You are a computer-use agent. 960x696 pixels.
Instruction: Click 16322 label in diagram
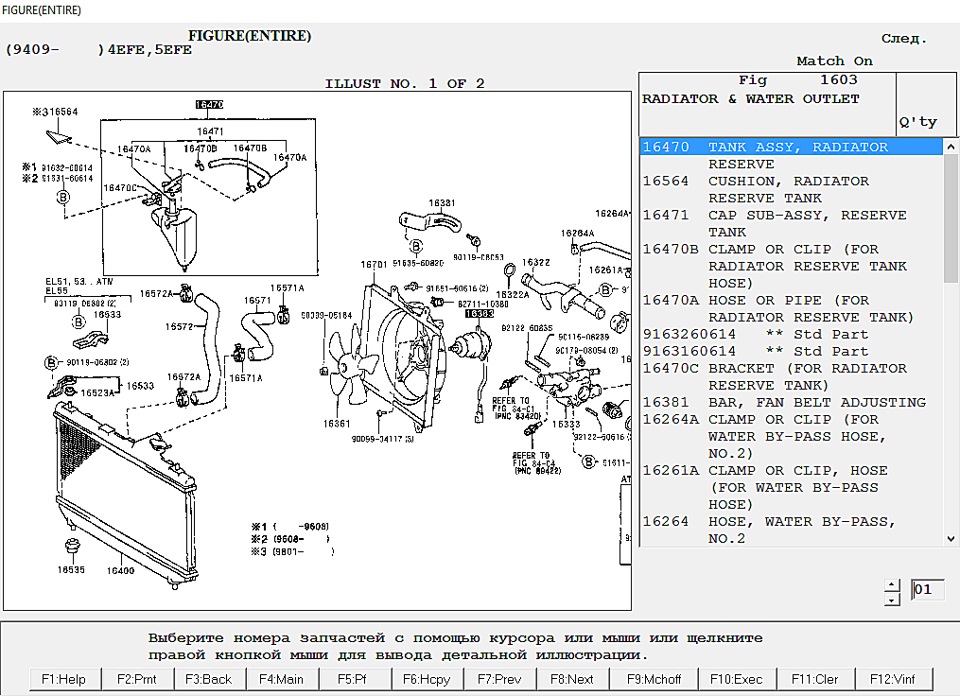[x=536, y=262]
